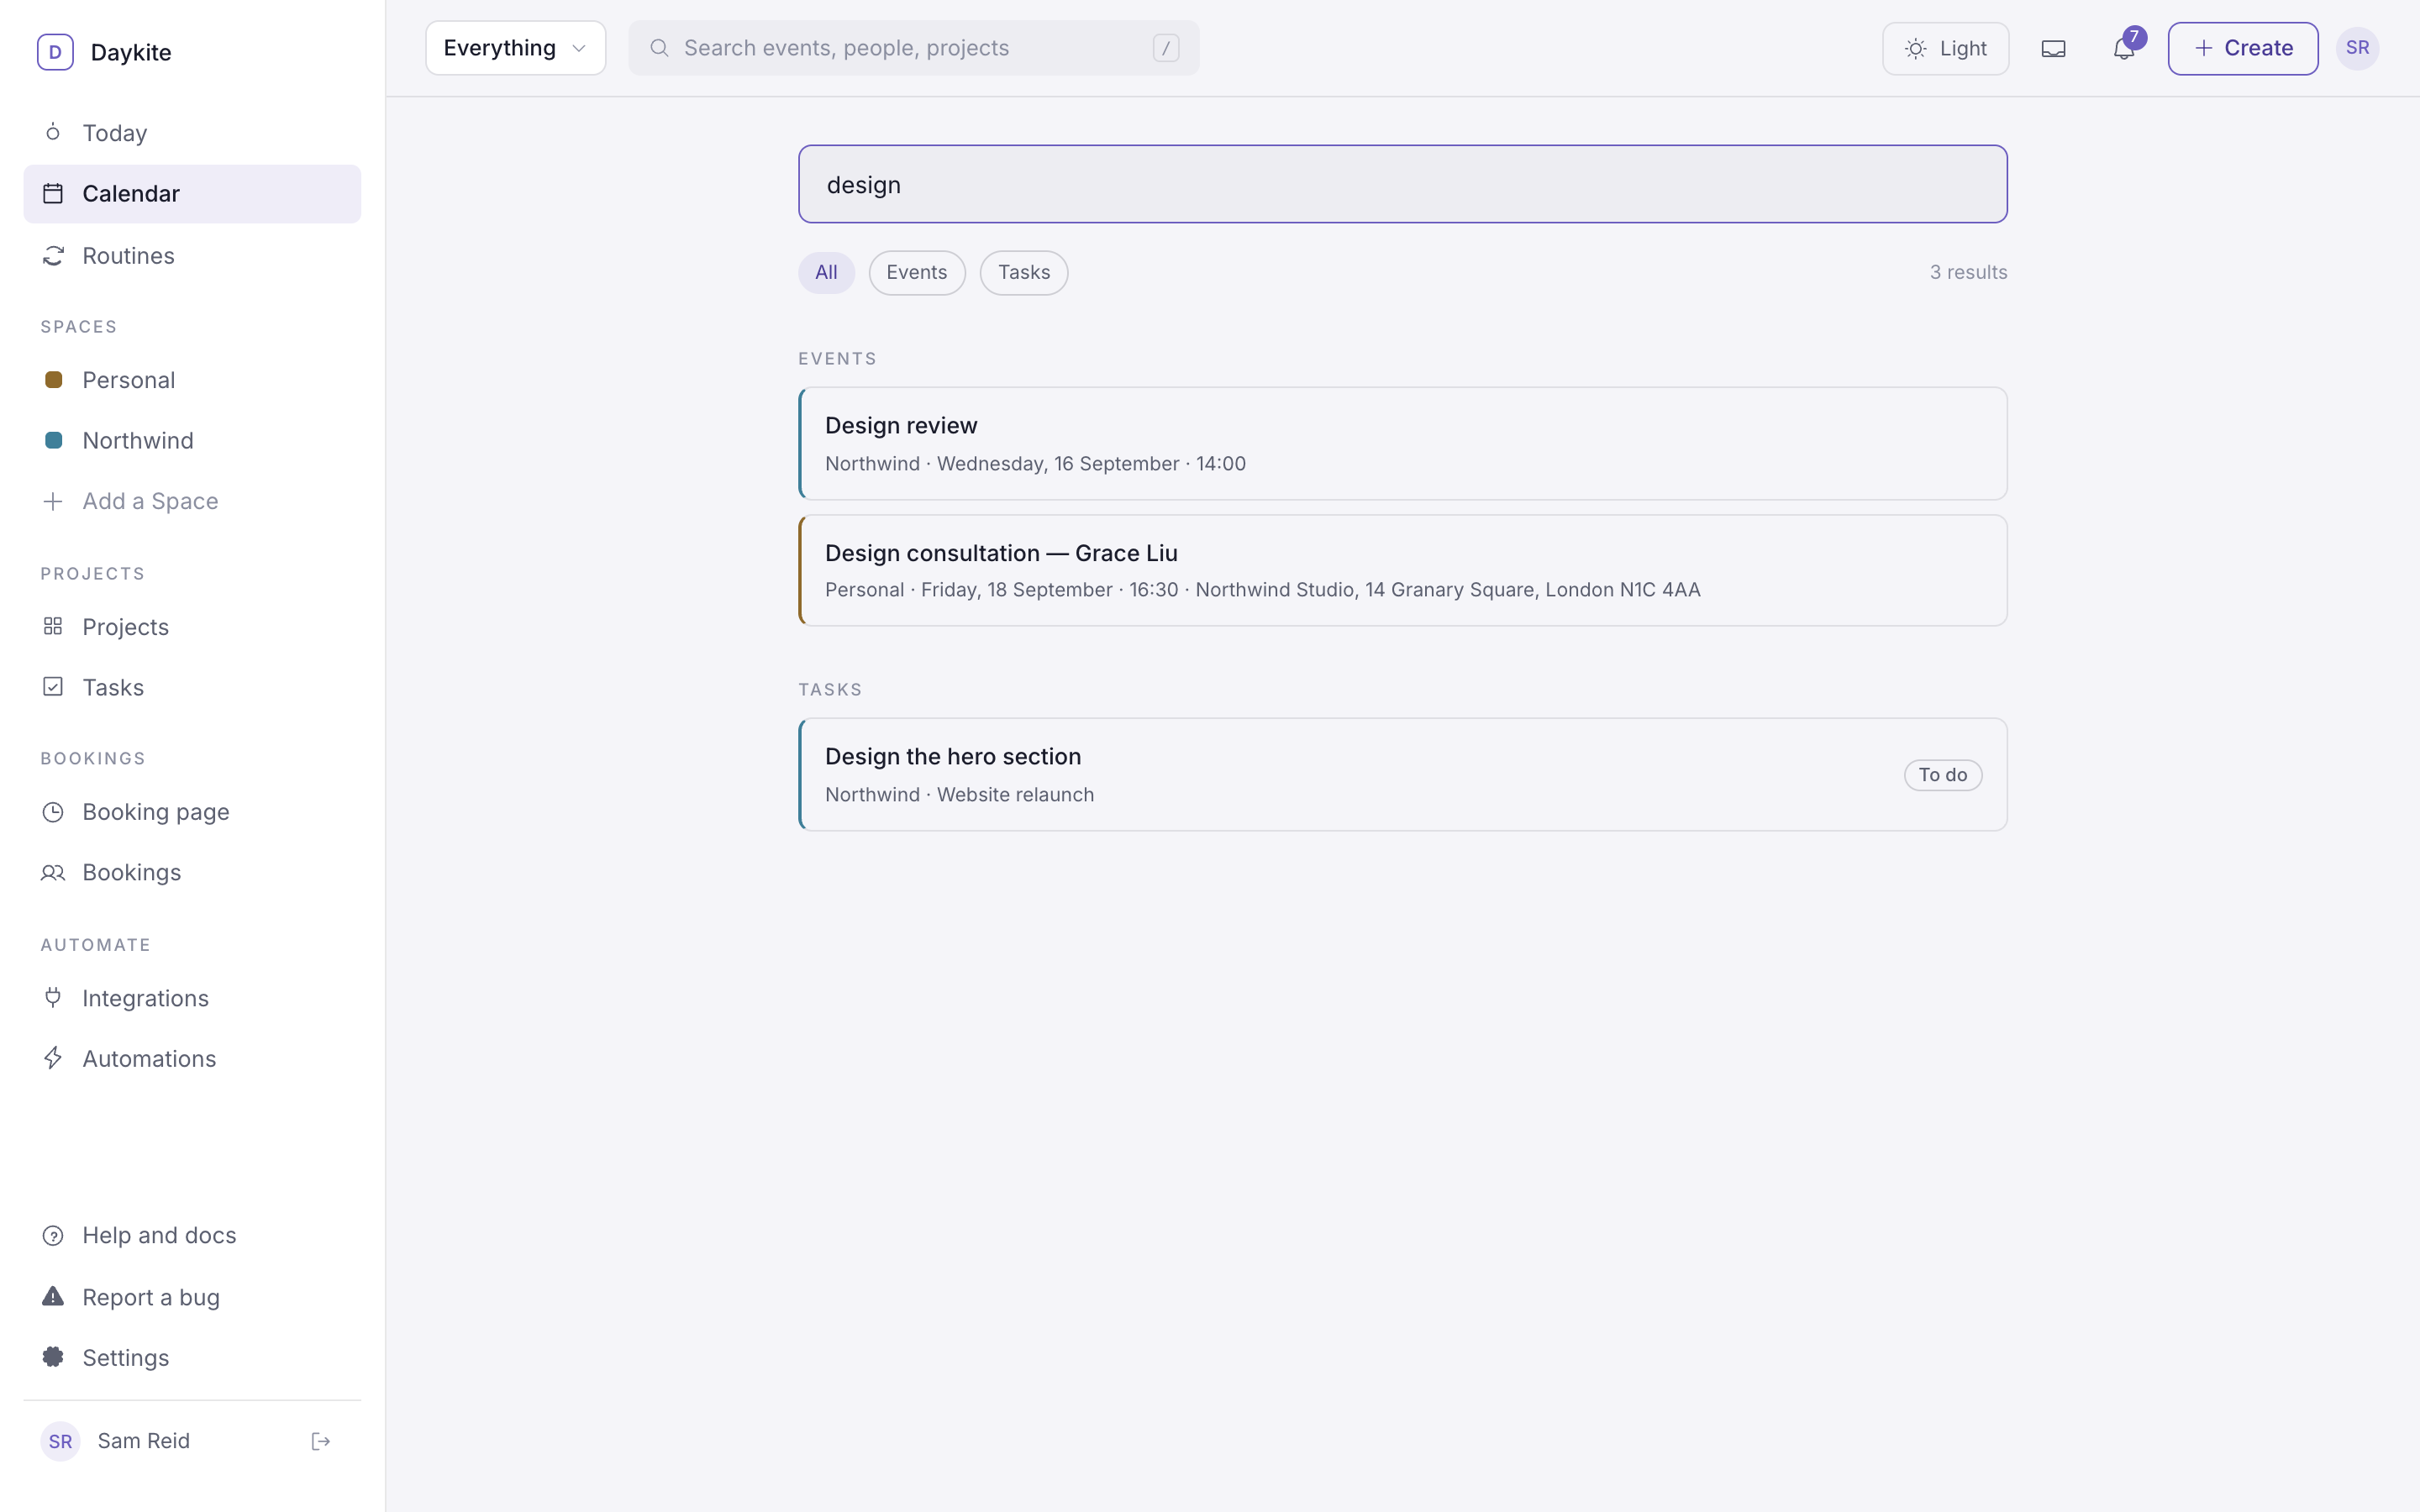
Task: Click the magnifier icon in top search bar
Action: tap(659, 48)
